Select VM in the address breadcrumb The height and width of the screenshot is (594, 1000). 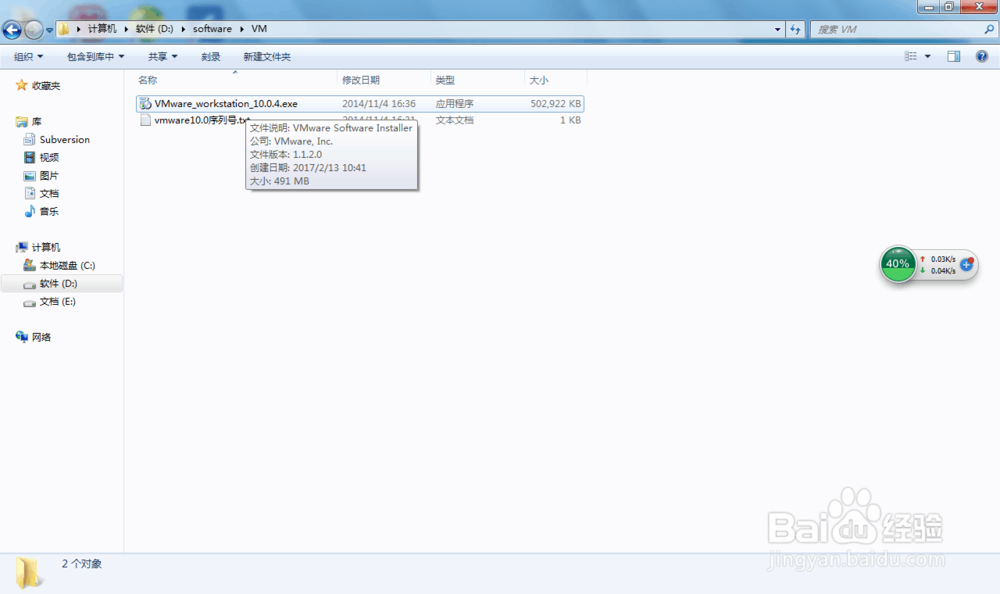(259, 29)
